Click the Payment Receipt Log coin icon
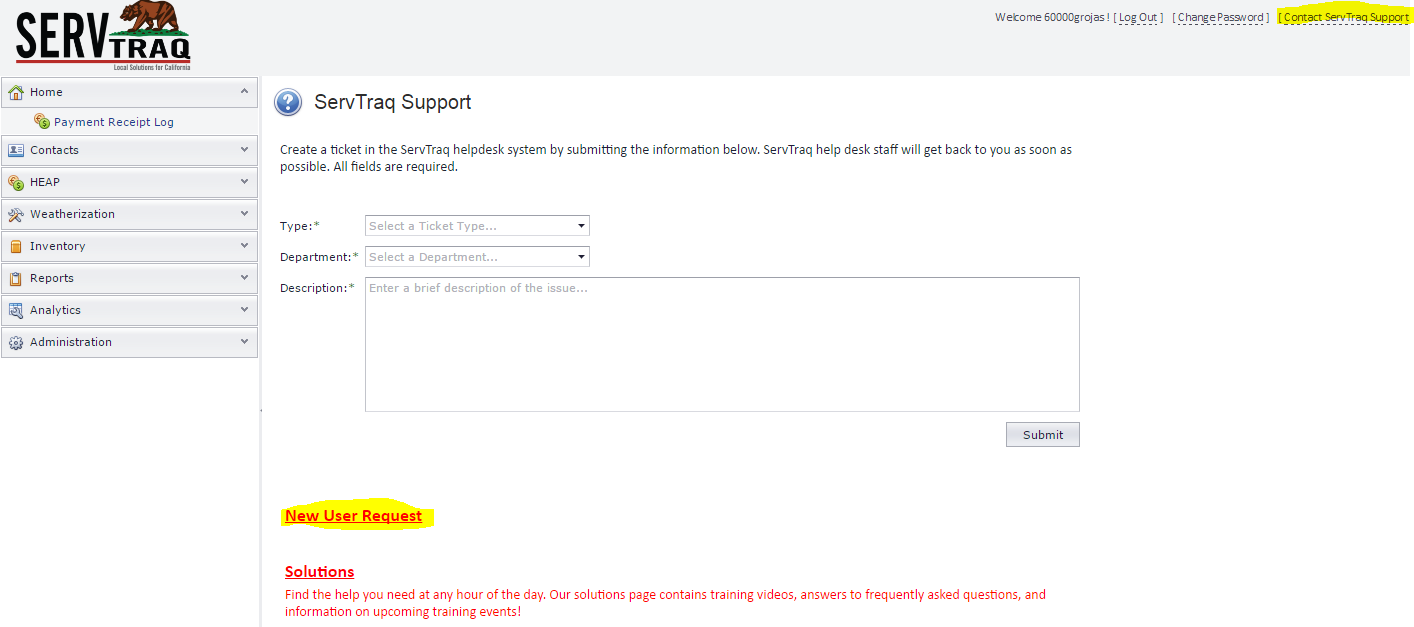The height and width of the screenshot is (627, 1414). click(x=42, y=121)
